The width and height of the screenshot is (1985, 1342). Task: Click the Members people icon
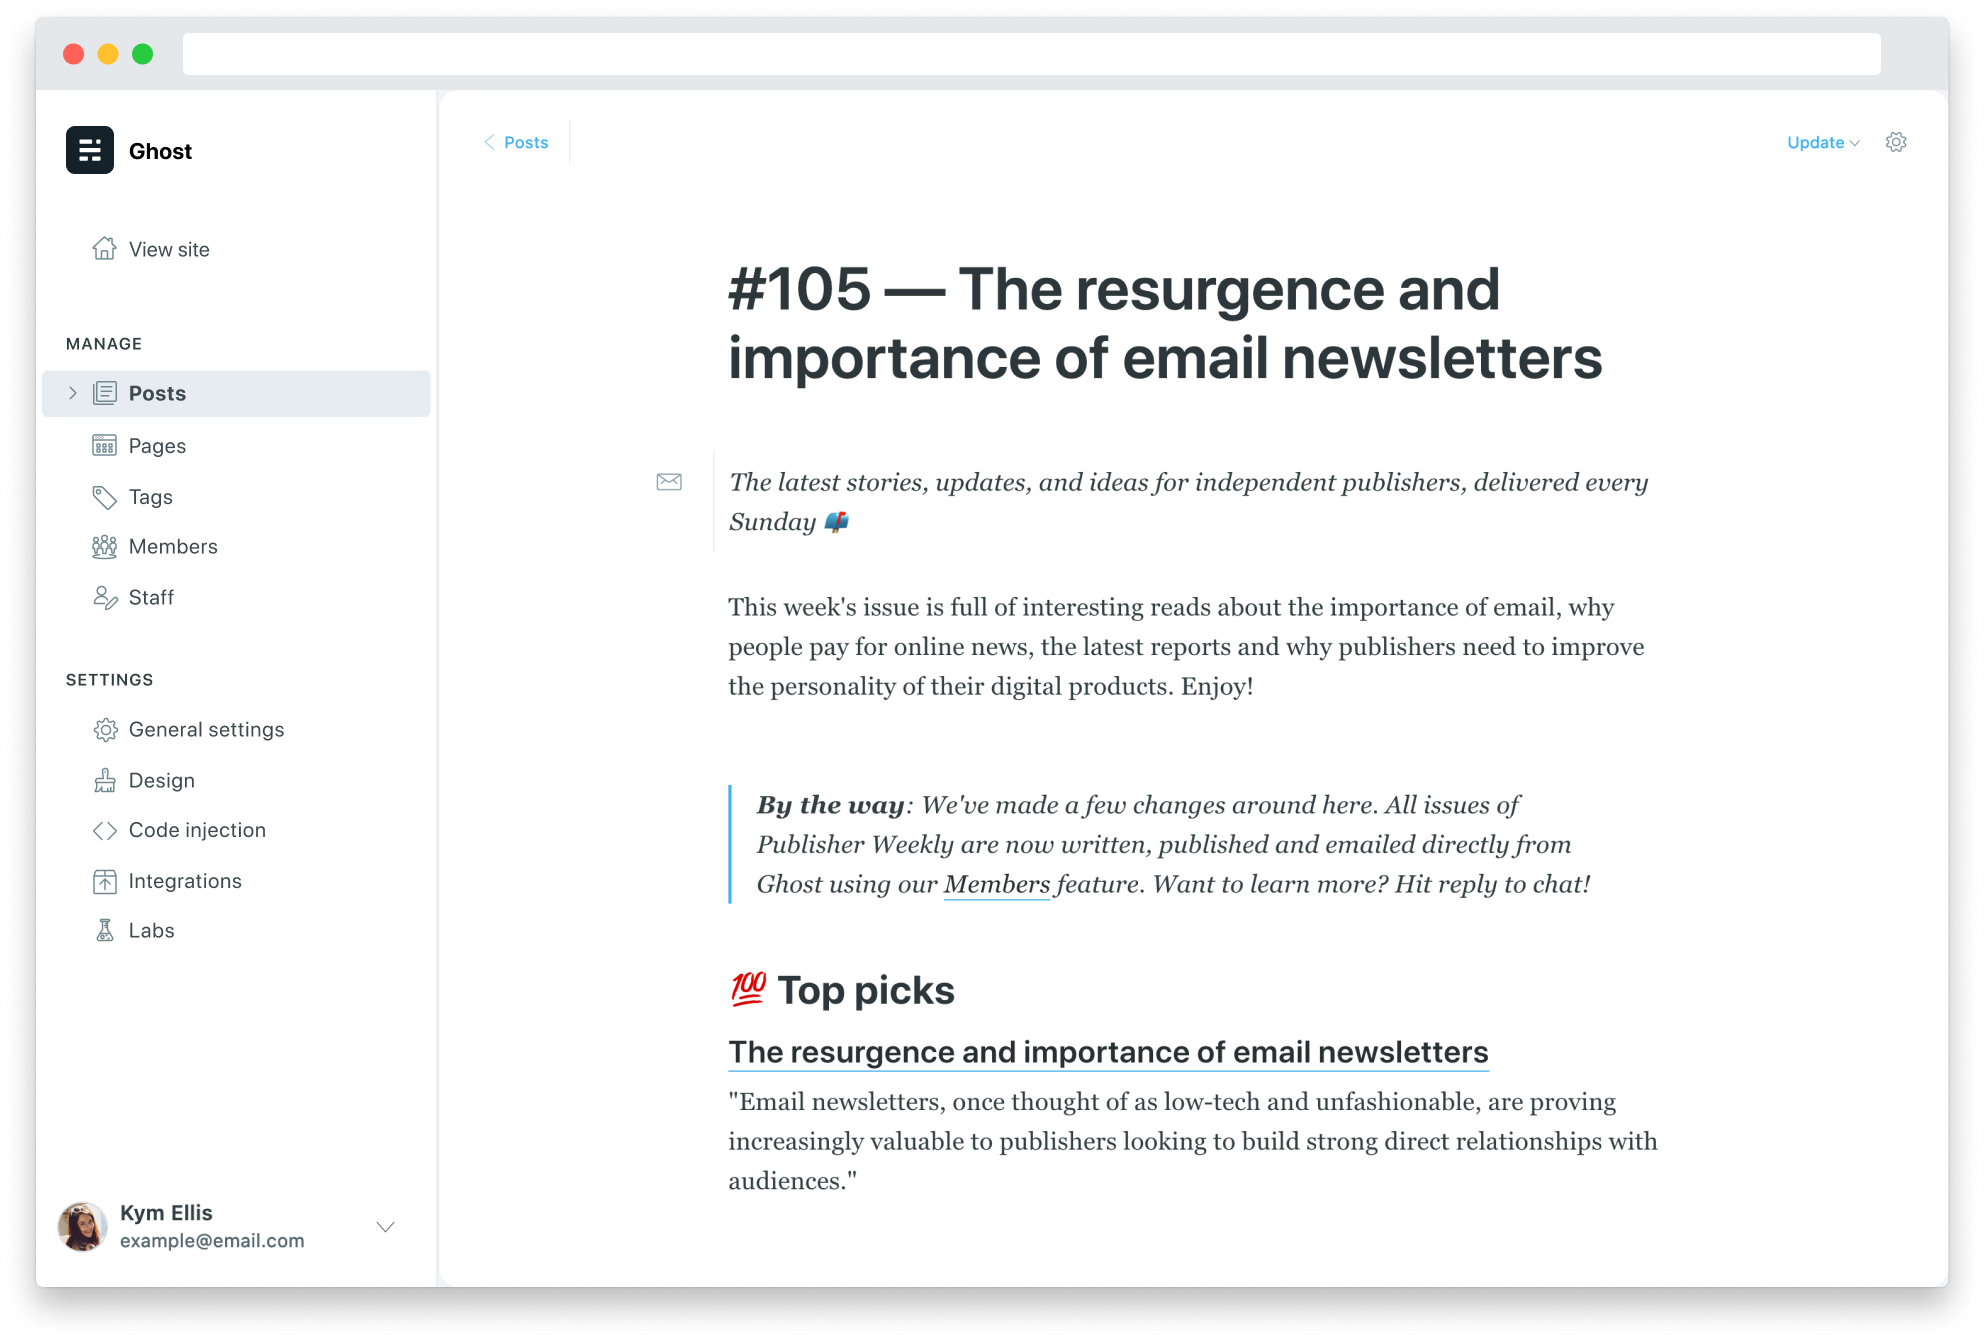tap(104, 547)
